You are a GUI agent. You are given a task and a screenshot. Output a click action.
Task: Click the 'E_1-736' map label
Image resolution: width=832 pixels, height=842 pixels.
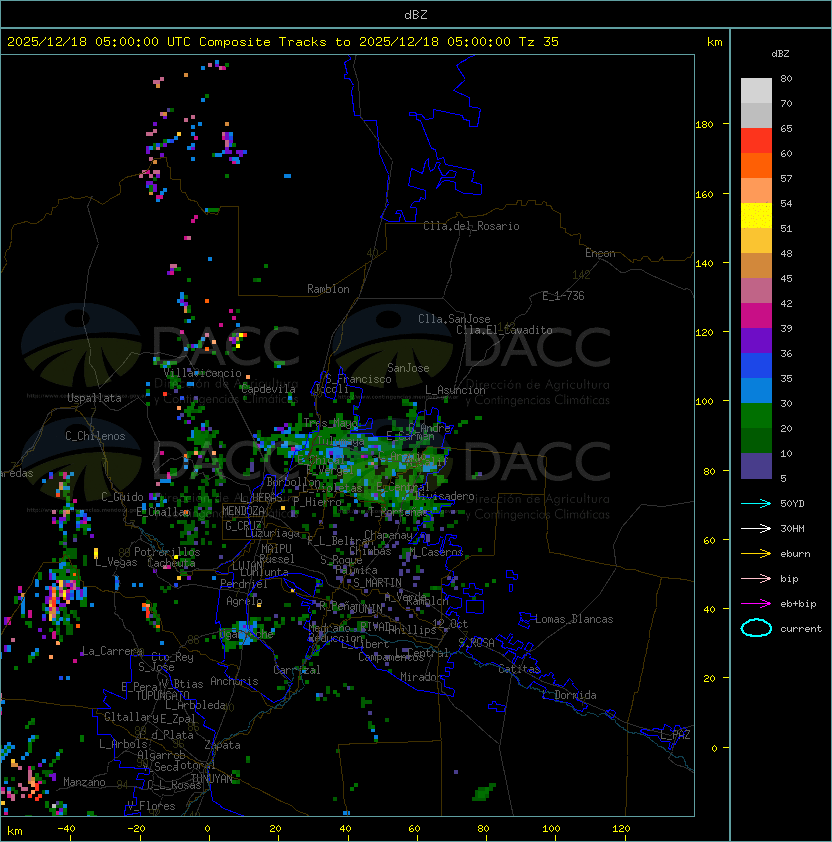pos(563,296)
